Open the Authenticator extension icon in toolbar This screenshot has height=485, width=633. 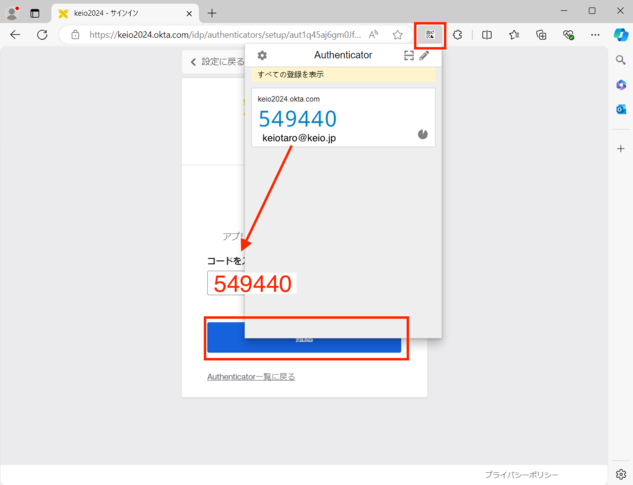click(430, 34)
